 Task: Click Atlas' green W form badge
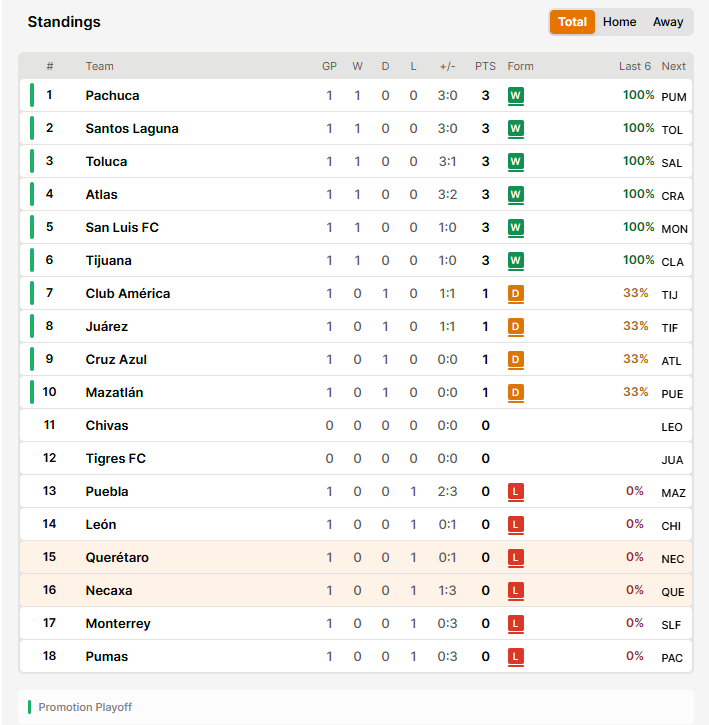click(515, 195)
